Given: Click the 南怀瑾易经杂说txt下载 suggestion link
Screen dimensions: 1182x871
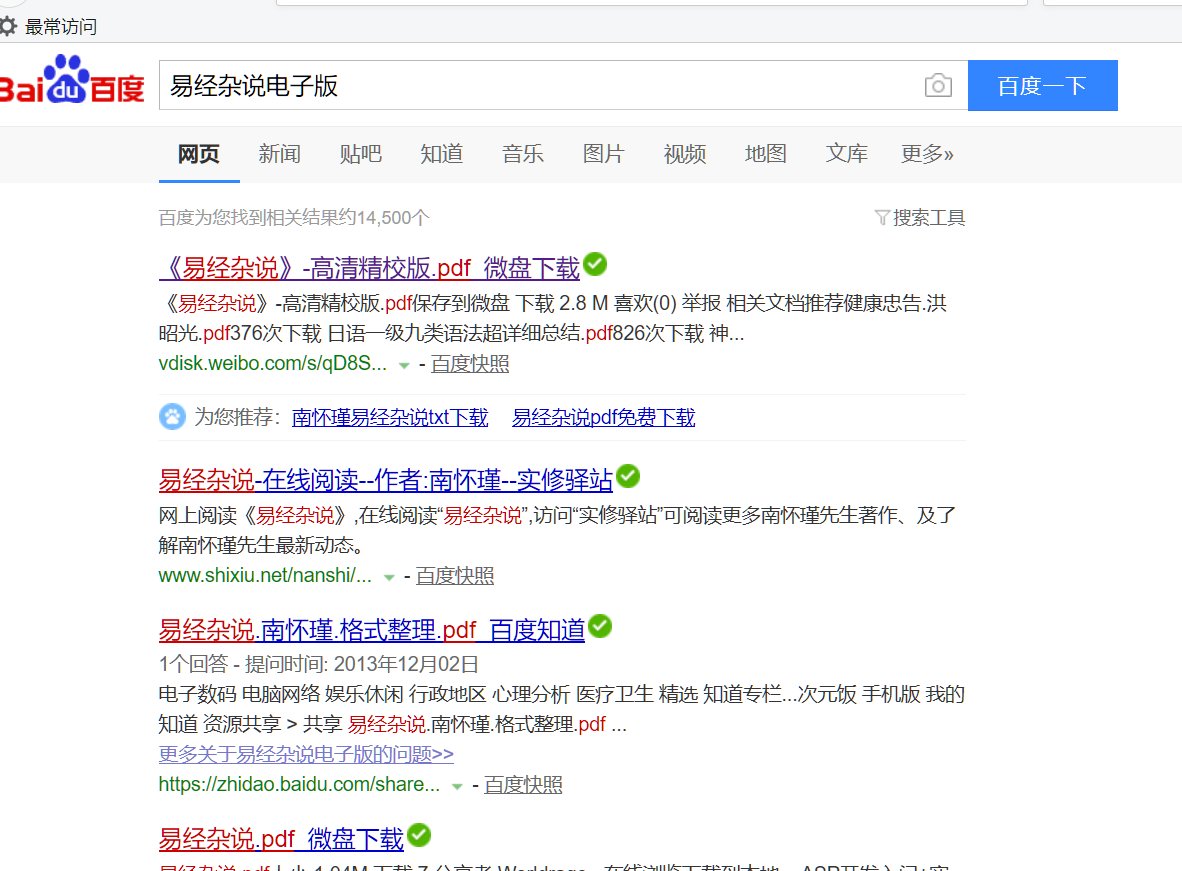Looking at the screenshot, I should [x=390, y=417].
